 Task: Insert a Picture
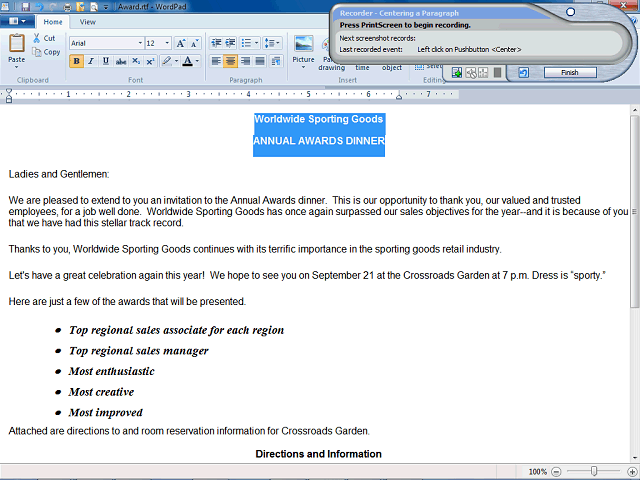tap(303, 50)
